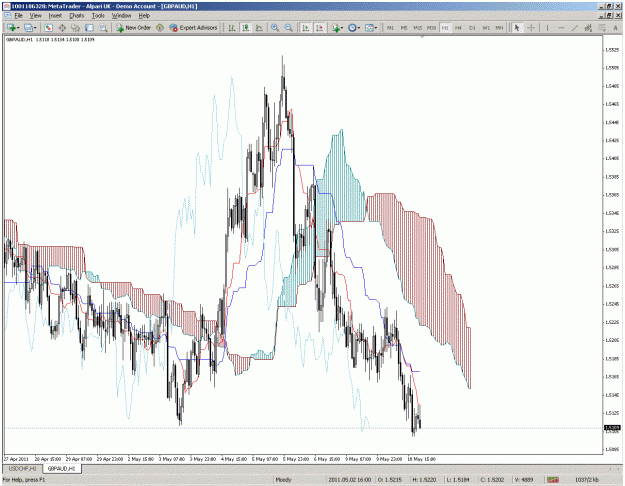The width and height of the screenshot is (625, 486).
Task: Open the View menu
Action: click(x=35, y=16)
